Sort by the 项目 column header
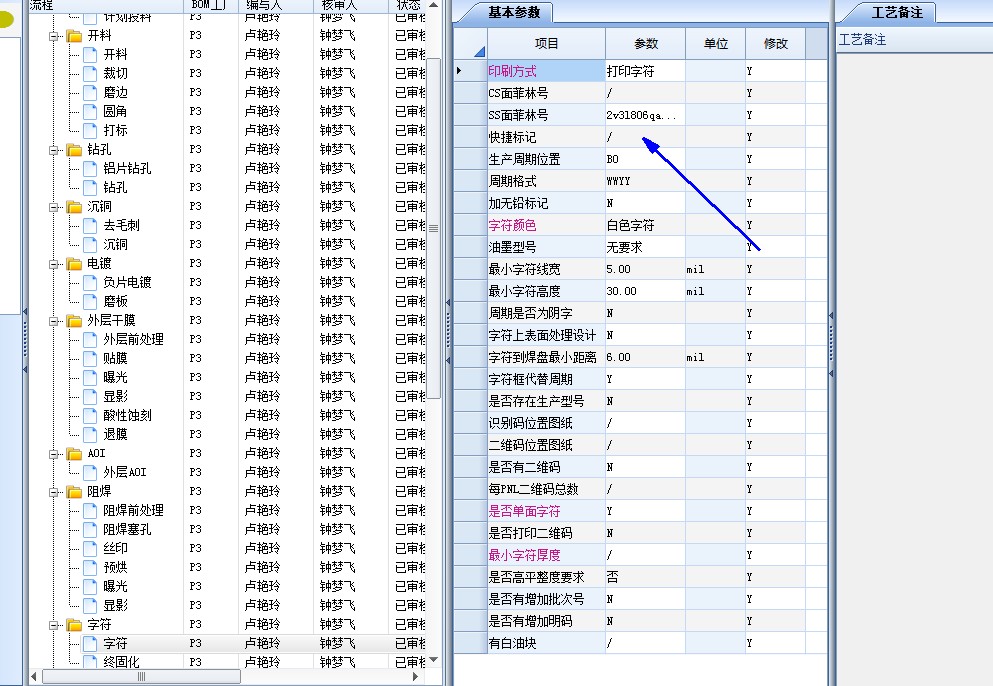This screenshot has width=993, height=686. [x=547, y=44]
